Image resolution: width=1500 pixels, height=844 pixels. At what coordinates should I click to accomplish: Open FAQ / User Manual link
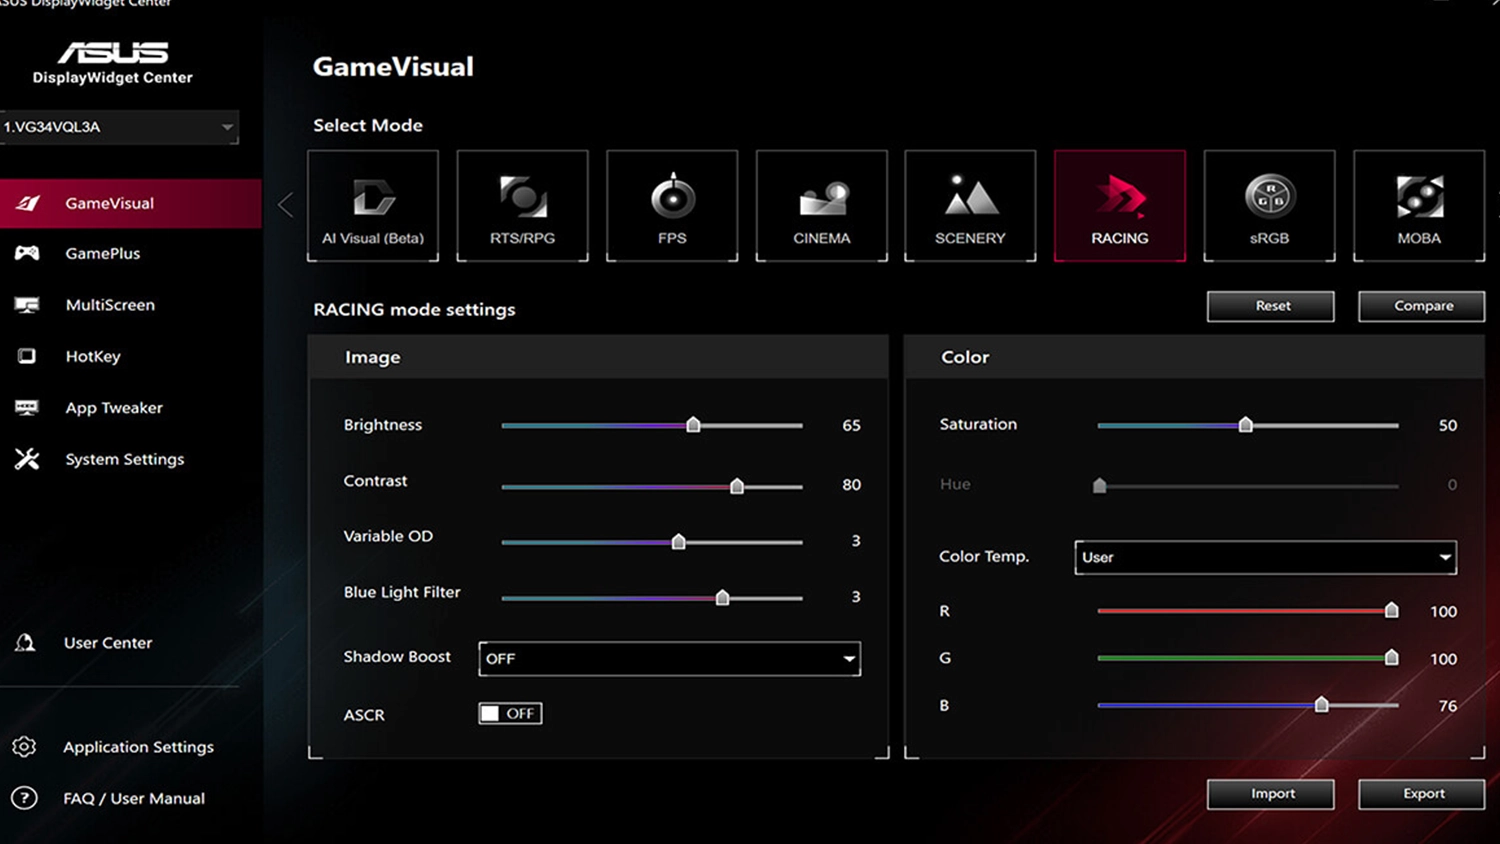tap(134, 798)
